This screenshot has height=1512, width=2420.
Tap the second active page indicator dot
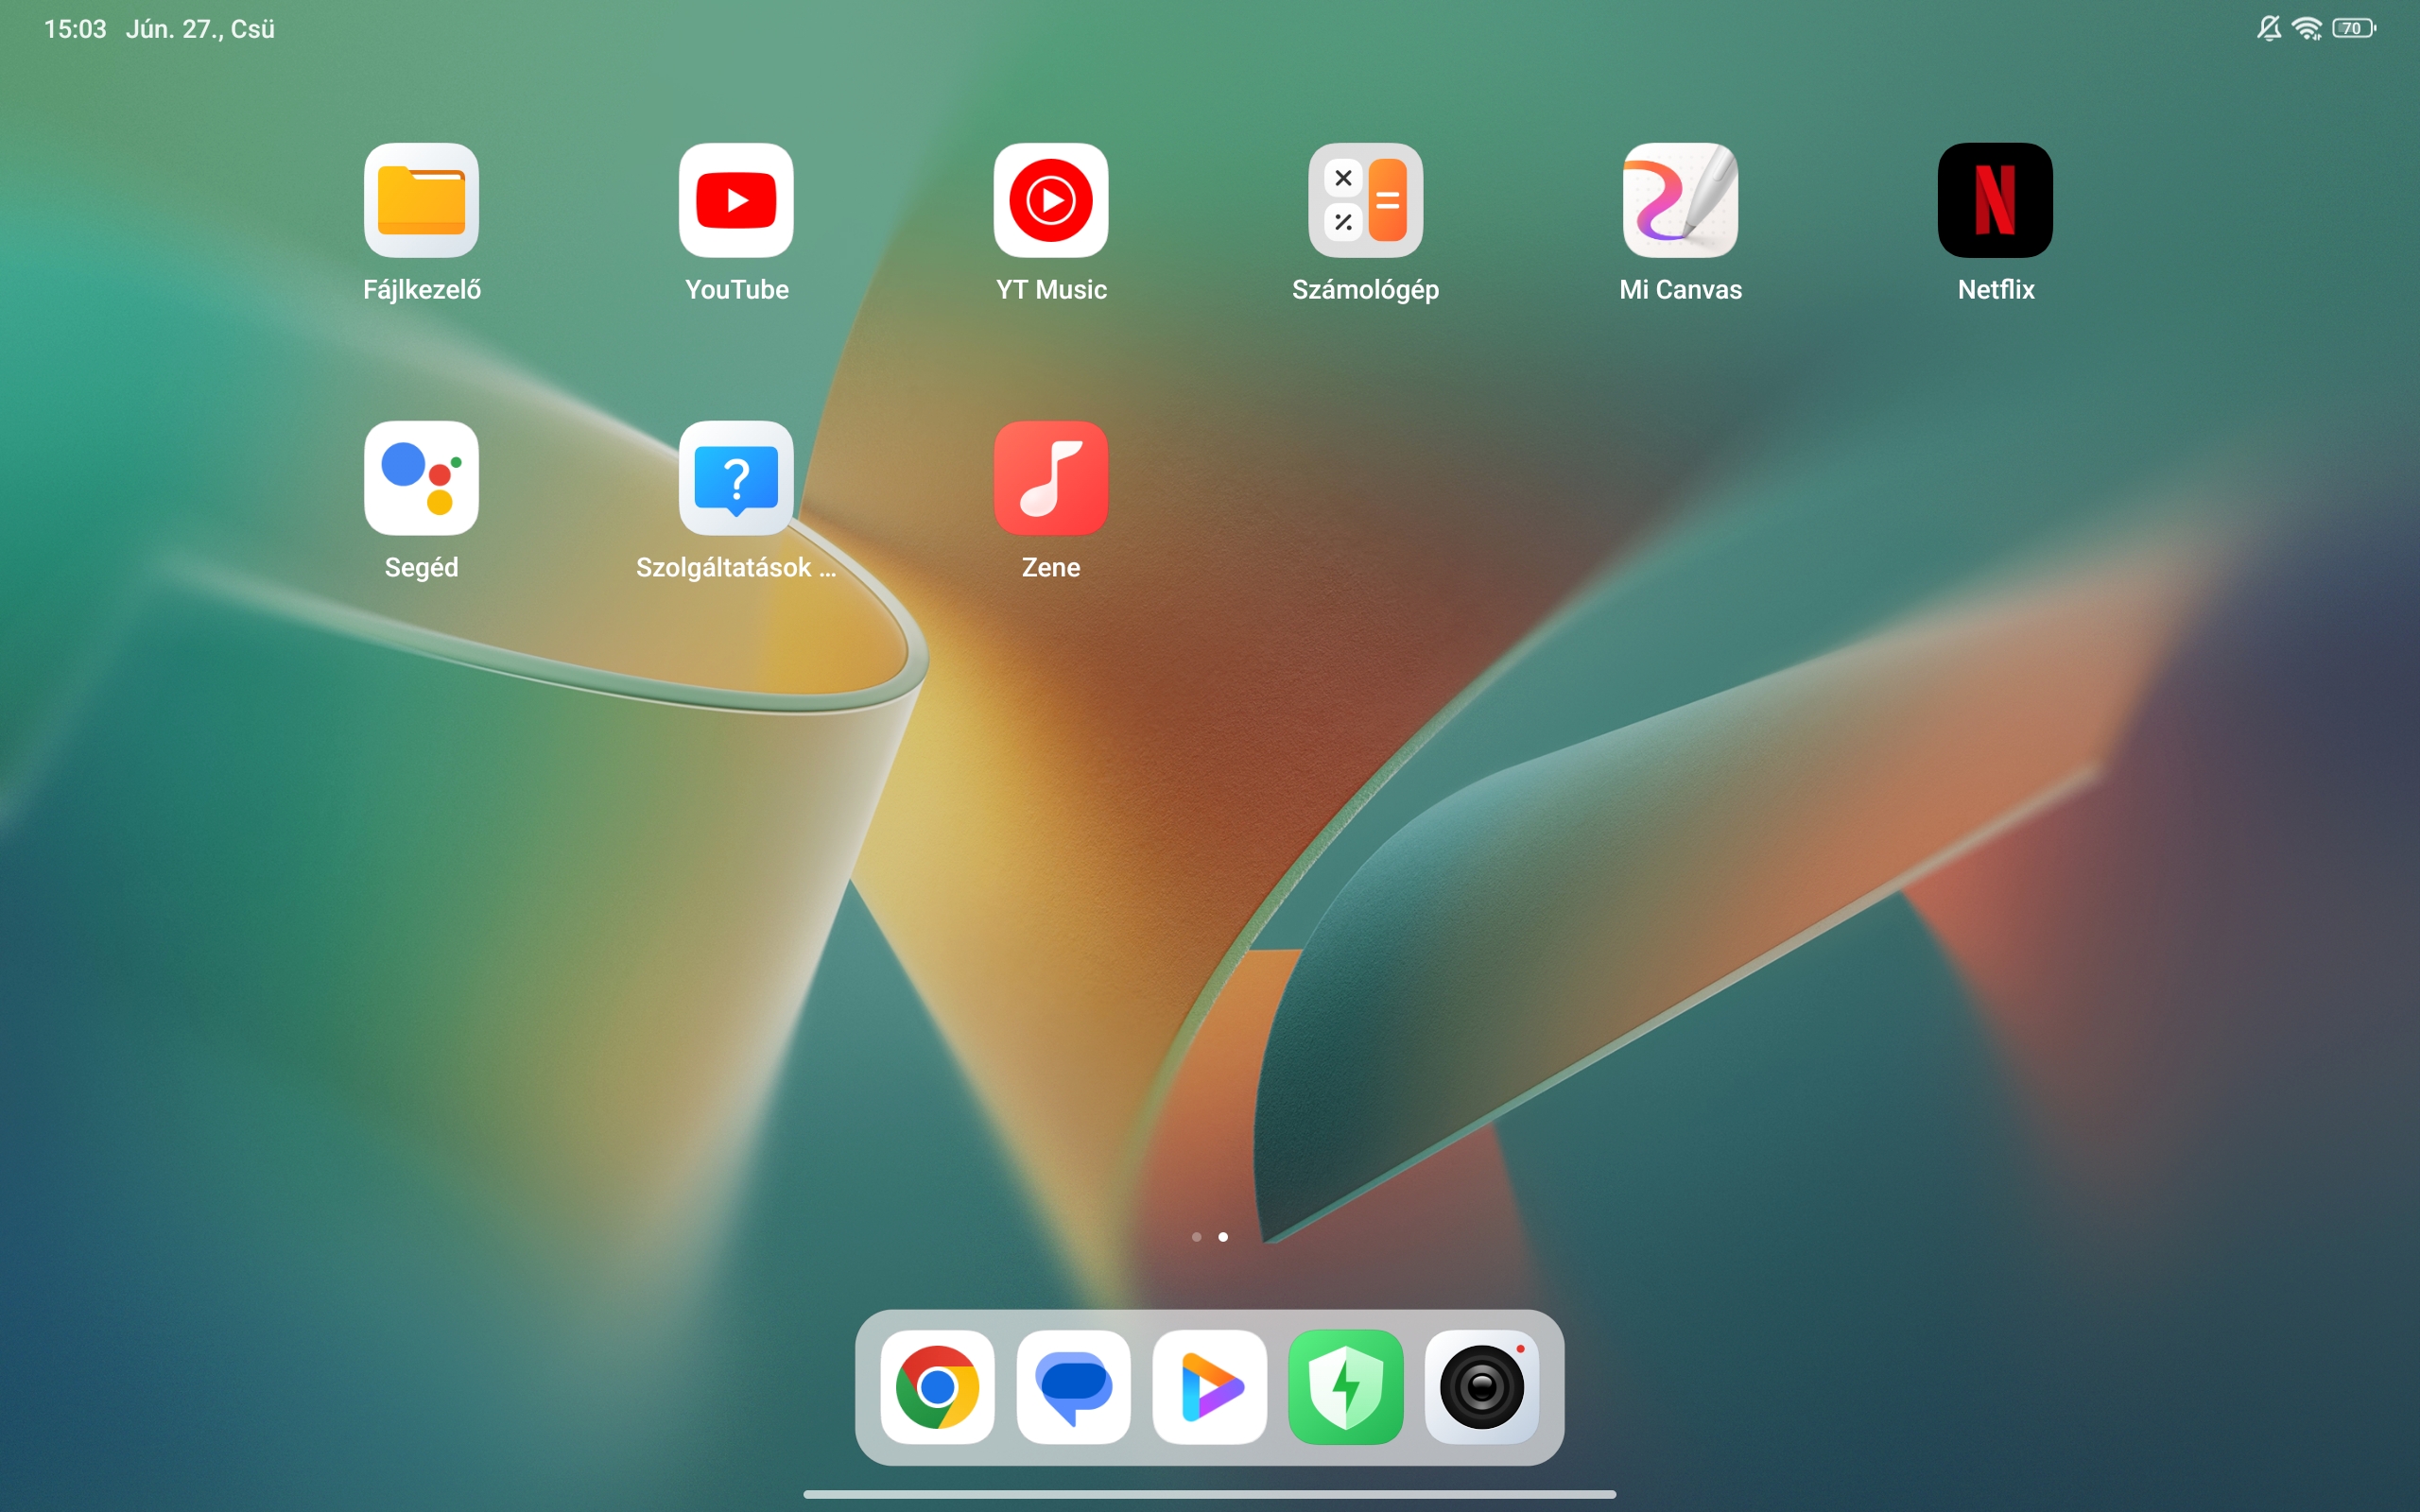point(1223,1237)
